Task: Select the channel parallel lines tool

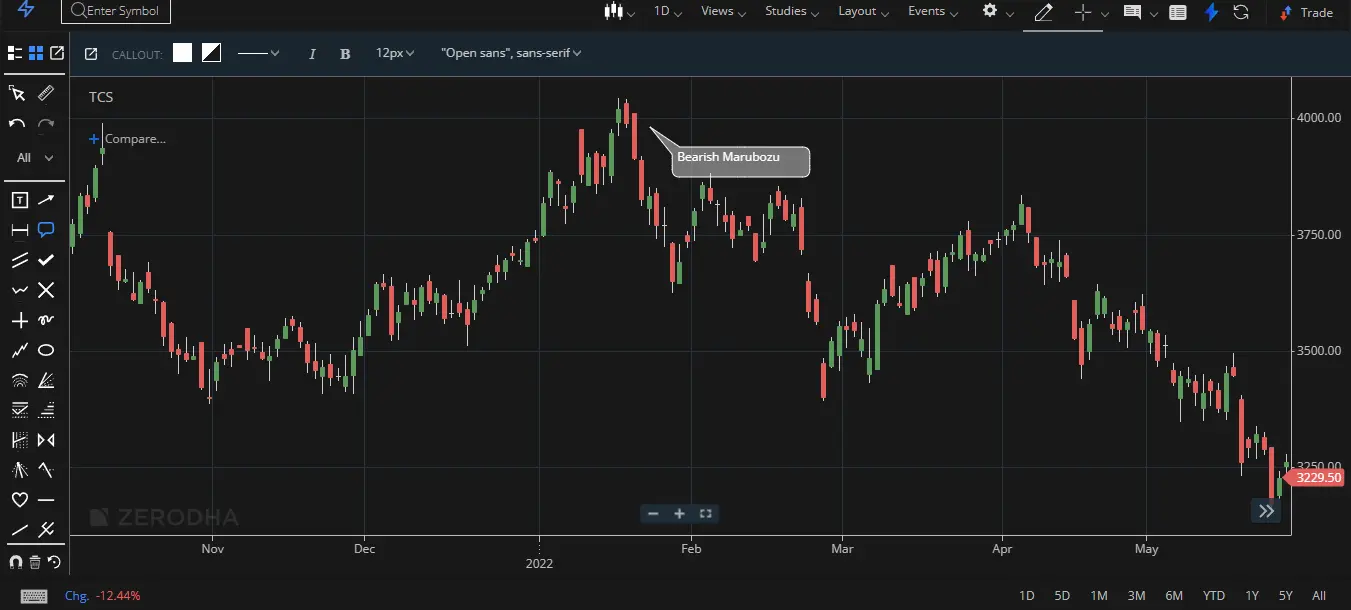Action: (x=19, y=260)
